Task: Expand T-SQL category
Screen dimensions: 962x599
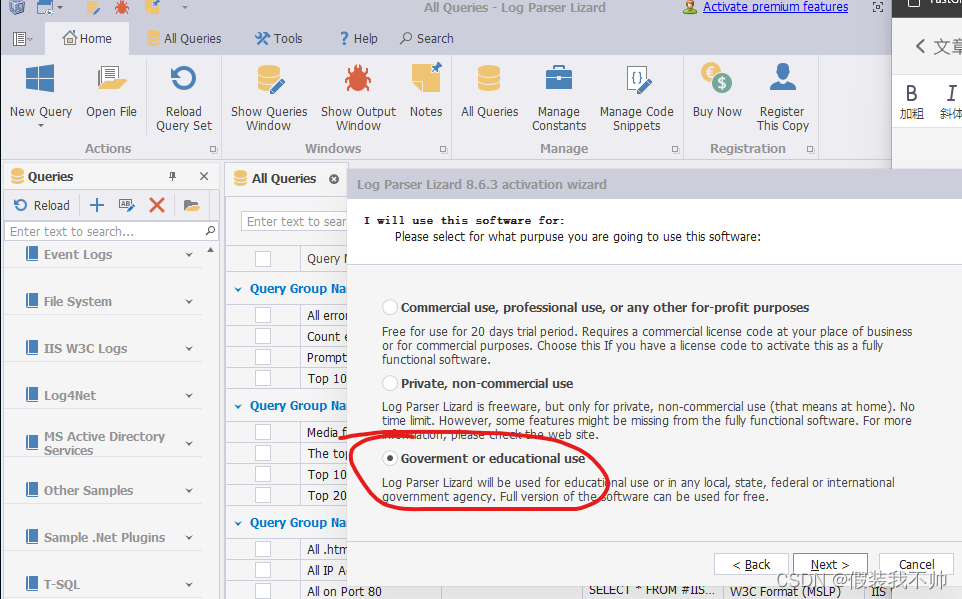Action: tap(189, 585)
